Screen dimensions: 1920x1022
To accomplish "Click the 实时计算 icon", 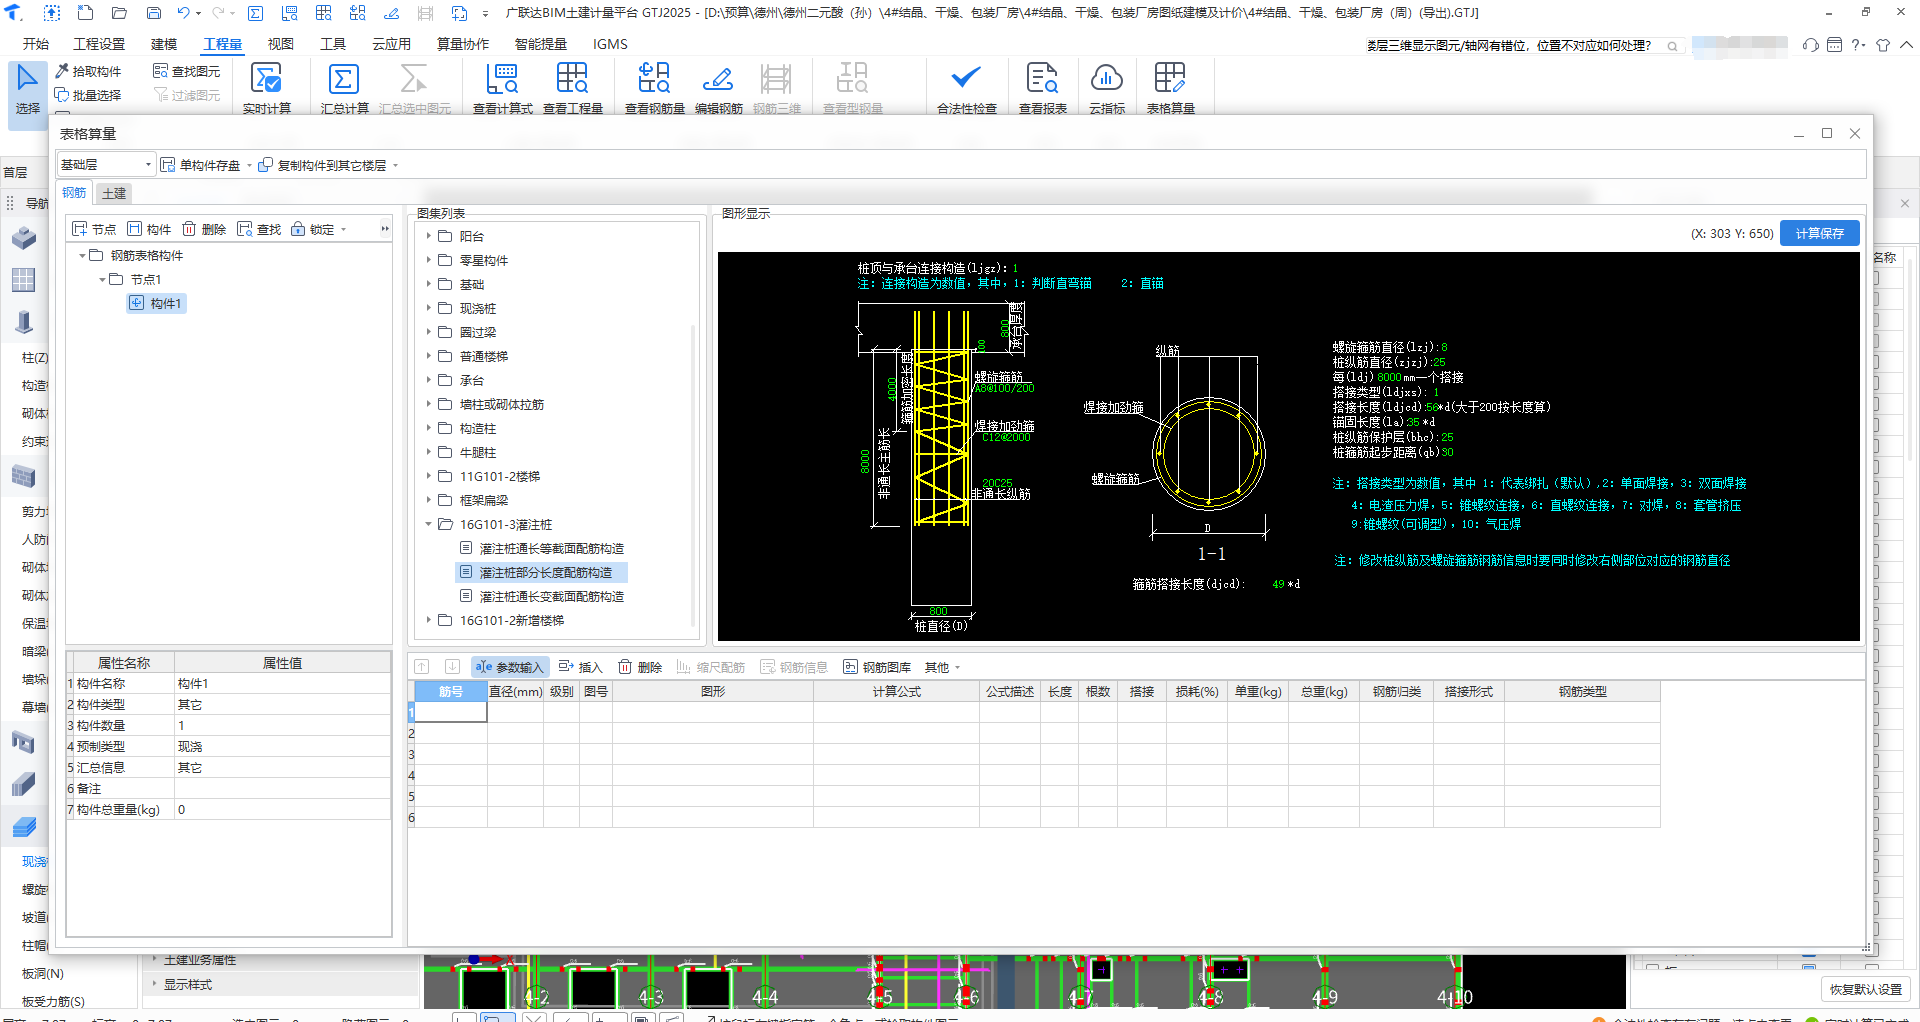I will coord(266,88).
